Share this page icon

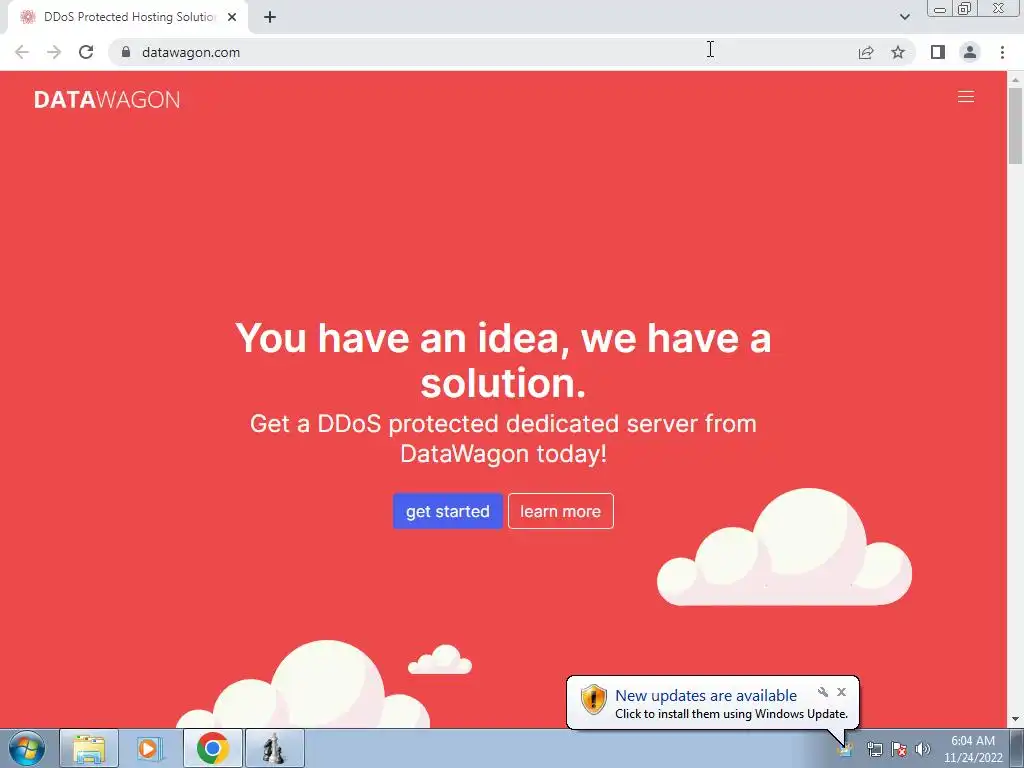point(866,52)
